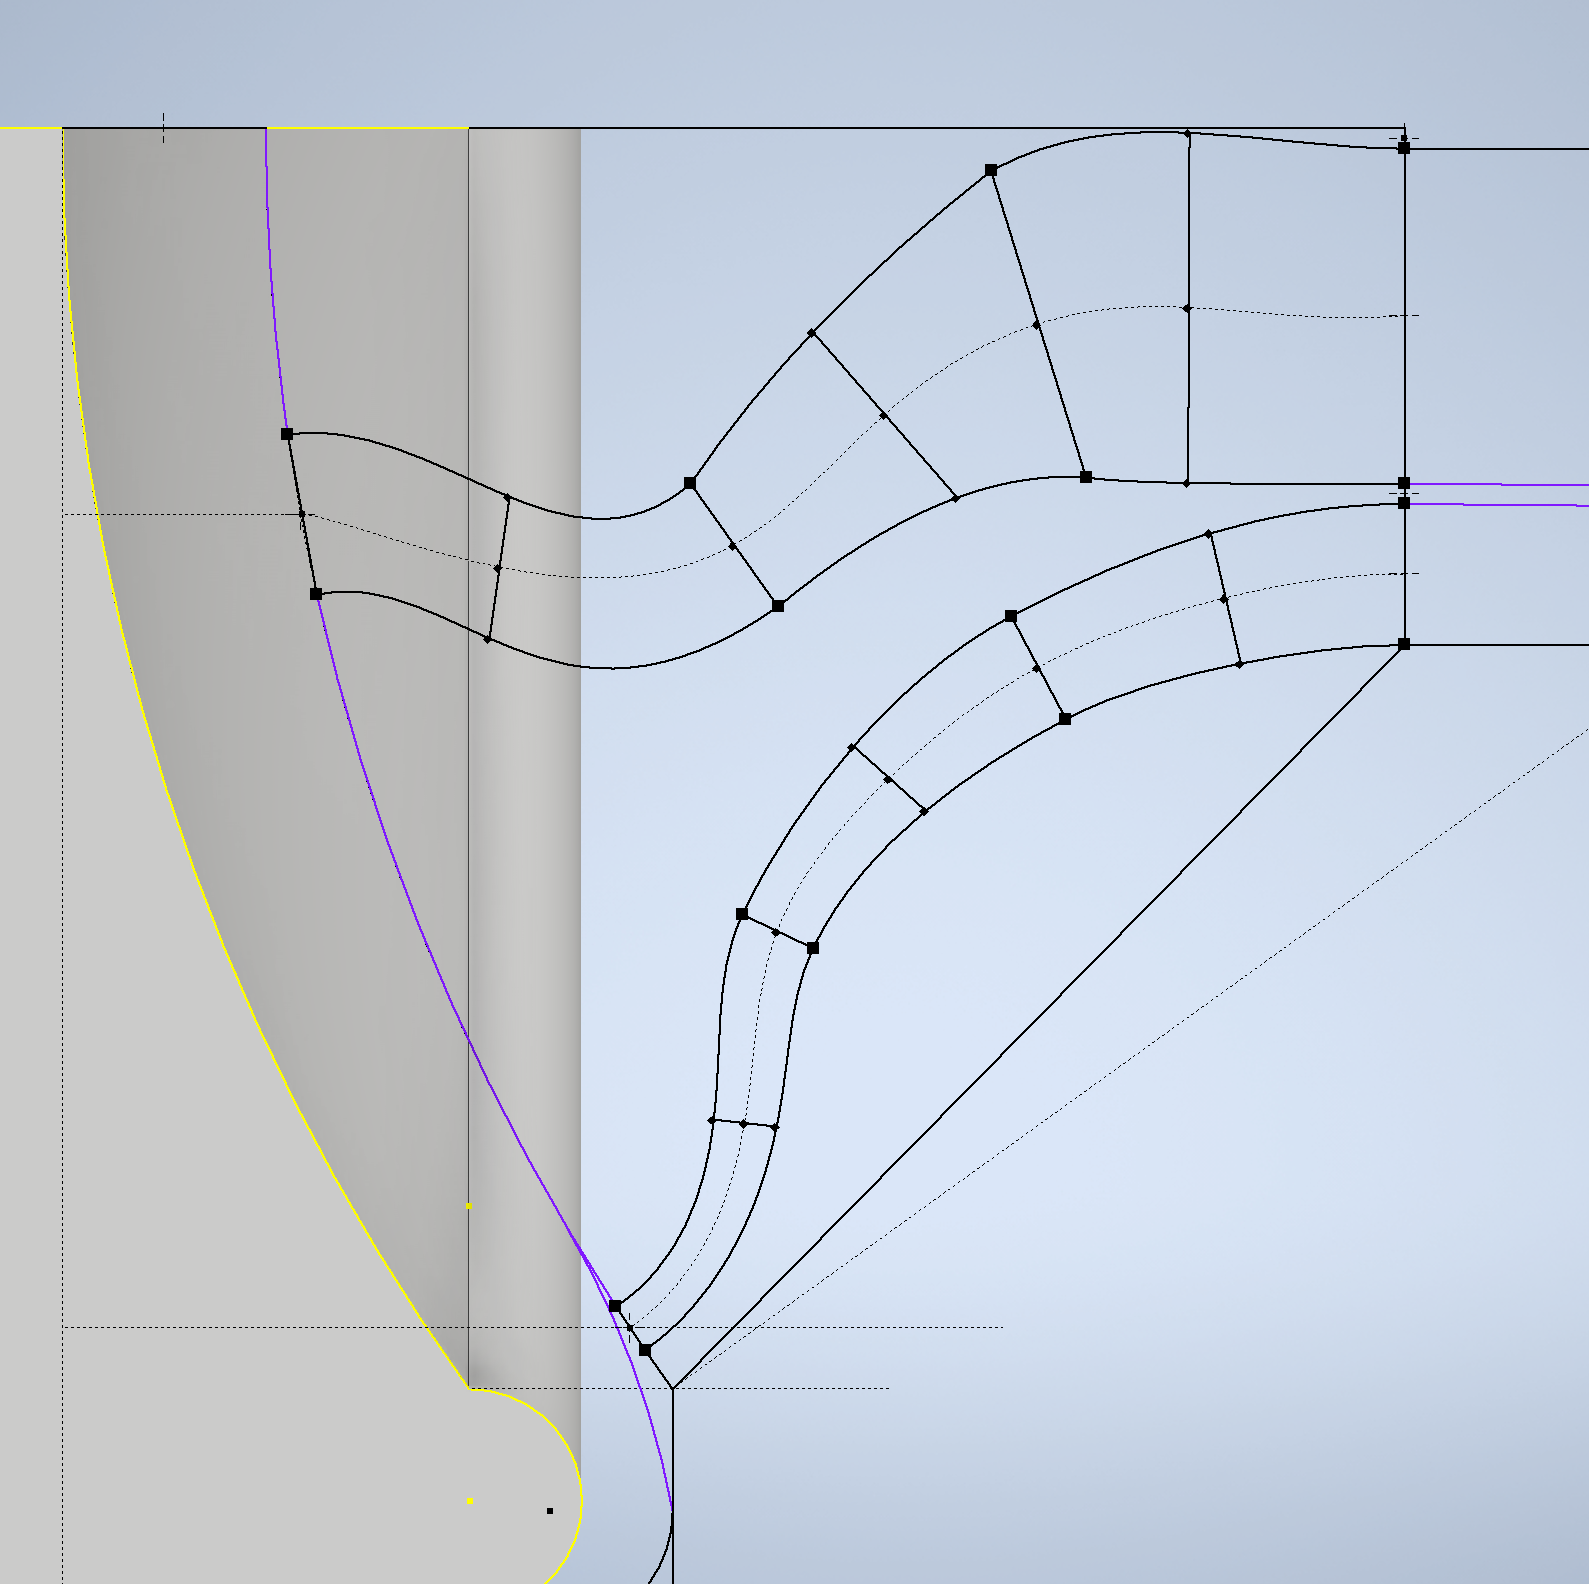Screen dimensions: 1589x1584
Task: Select the yellow point above the arc center
Action: 468,1206
